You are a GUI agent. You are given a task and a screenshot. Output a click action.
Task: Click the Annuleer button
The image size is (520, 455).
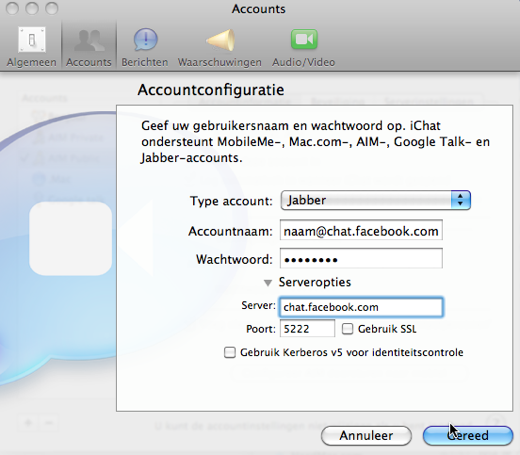[366, 436]
